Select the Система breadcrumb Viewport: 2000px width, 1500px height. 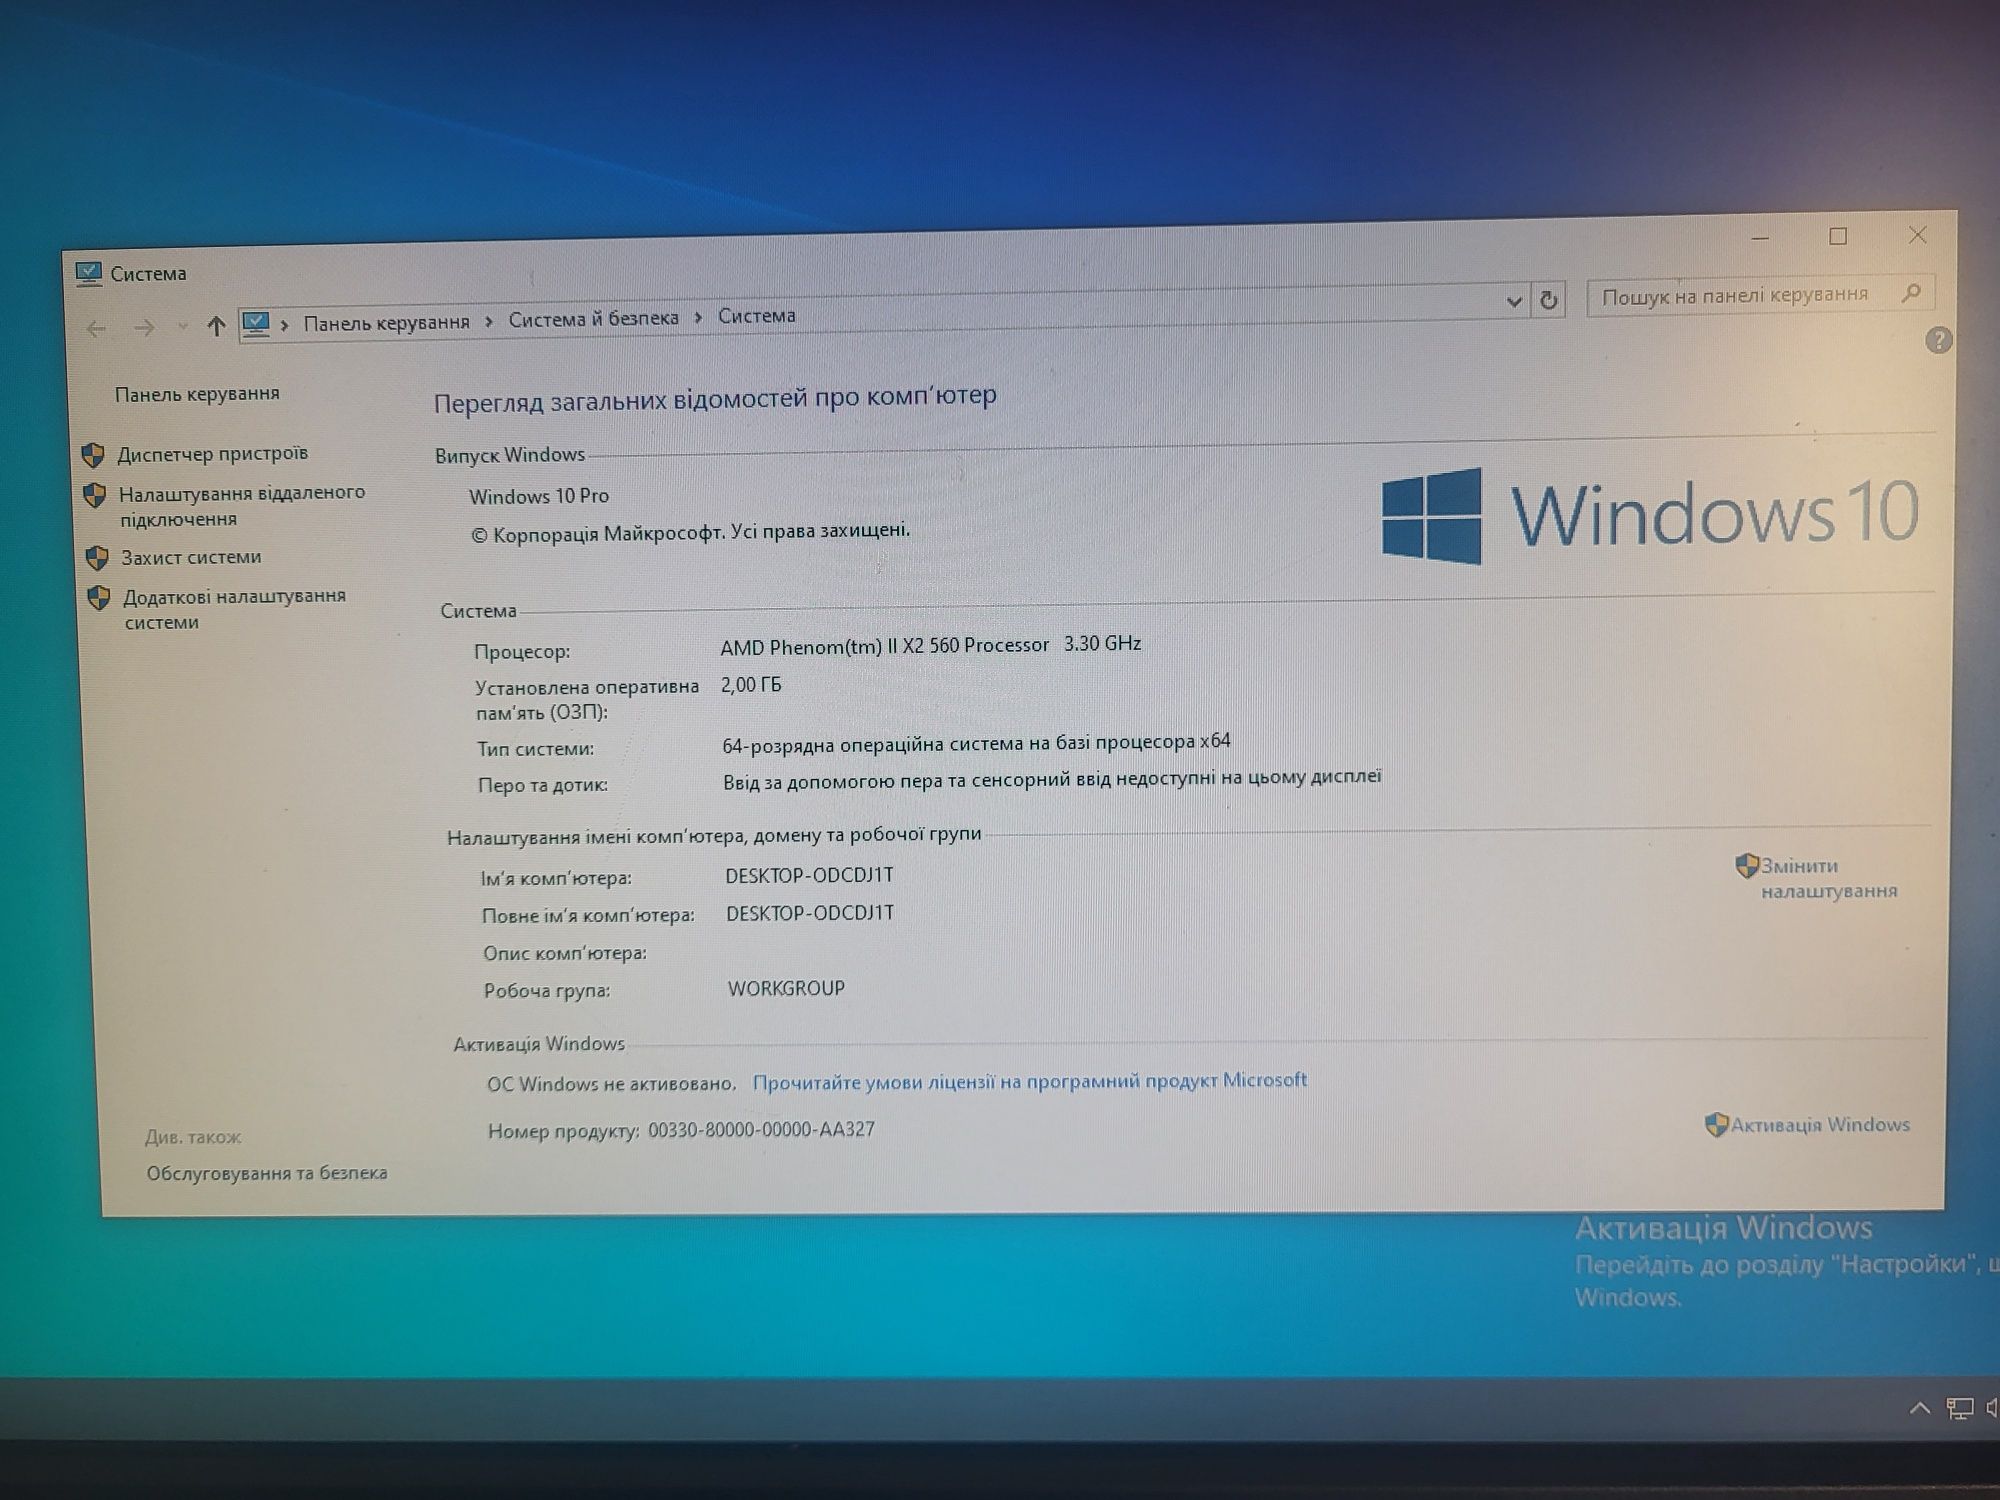(757, 316)
